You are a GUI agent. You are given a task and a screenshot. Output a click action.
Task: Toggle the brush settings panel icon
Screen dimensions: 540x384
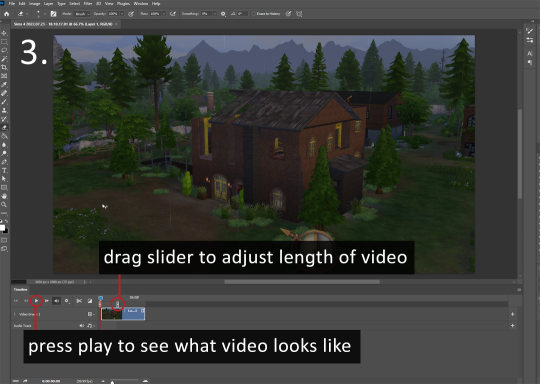pyautogui.click(x=53, y=14)
